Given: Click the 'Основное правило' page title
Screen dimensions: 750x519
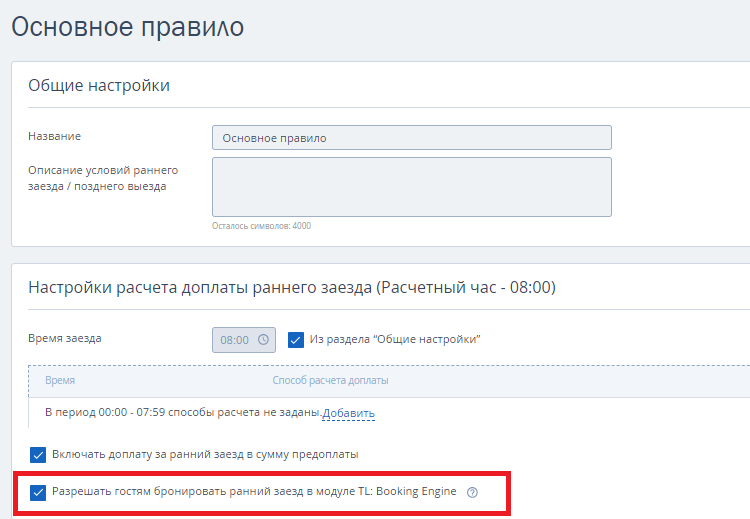Looking at the screenshot, I should 128,26.
